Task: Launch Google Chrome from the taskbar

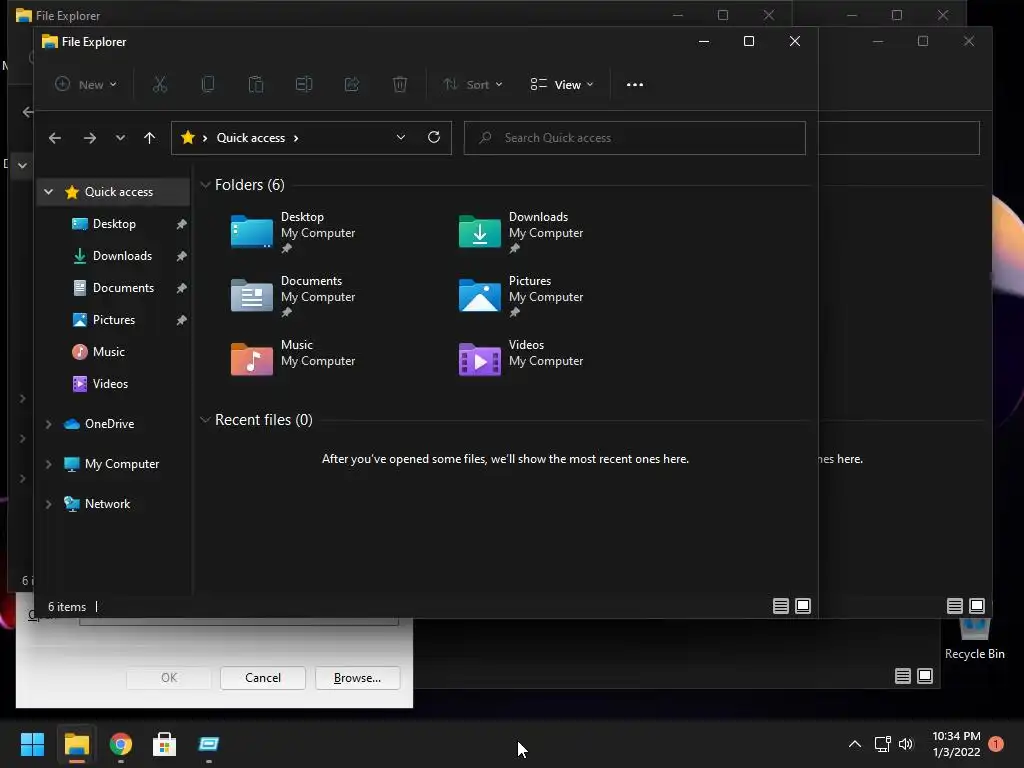Action: (121, 744)
